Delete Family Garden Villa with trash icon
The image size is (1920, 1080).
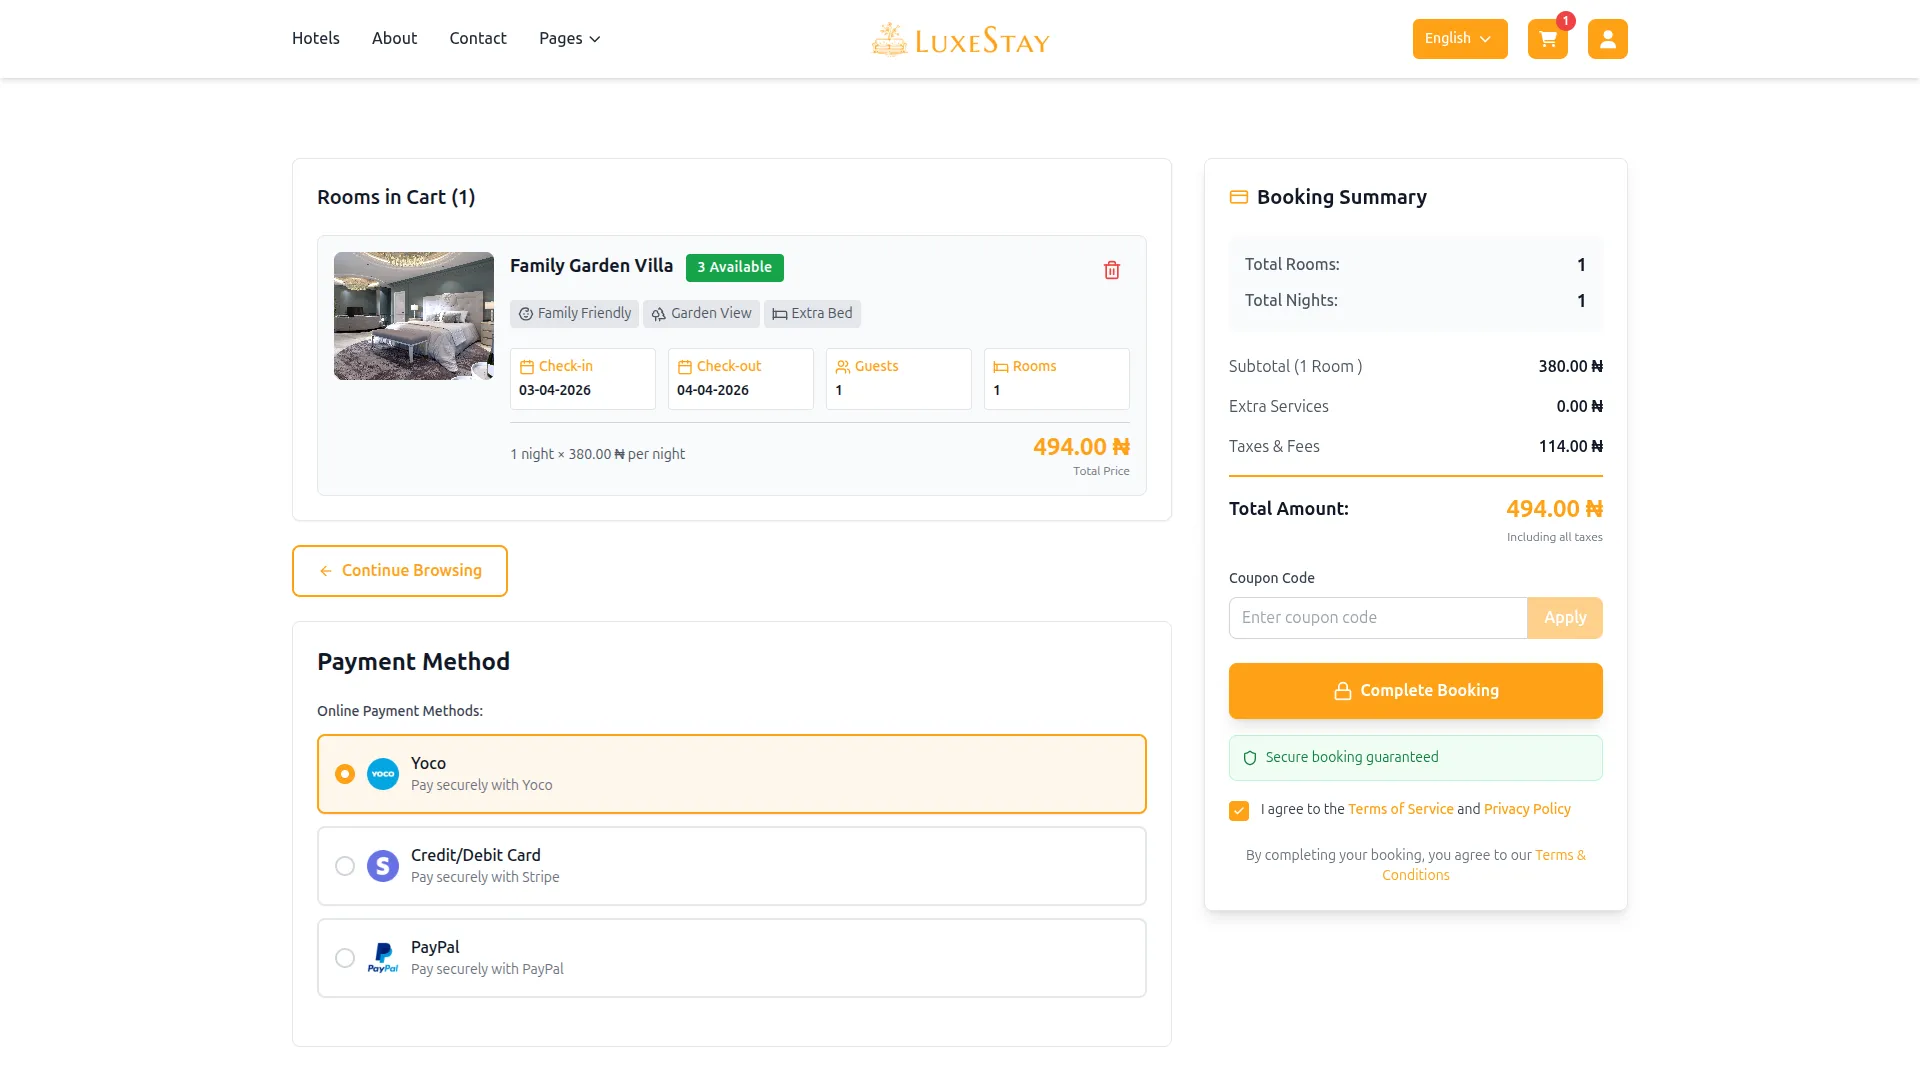[x=1111, y=270]
